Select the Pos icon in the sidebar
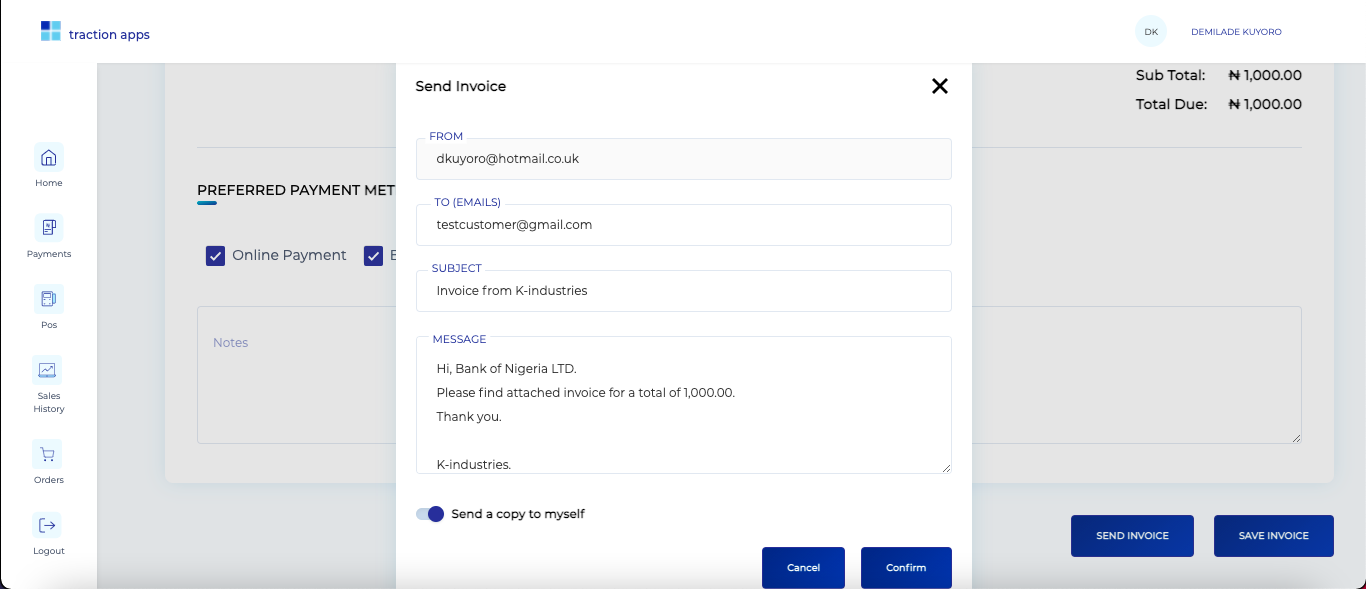The image size is (1366, 589). coord(48,299)
